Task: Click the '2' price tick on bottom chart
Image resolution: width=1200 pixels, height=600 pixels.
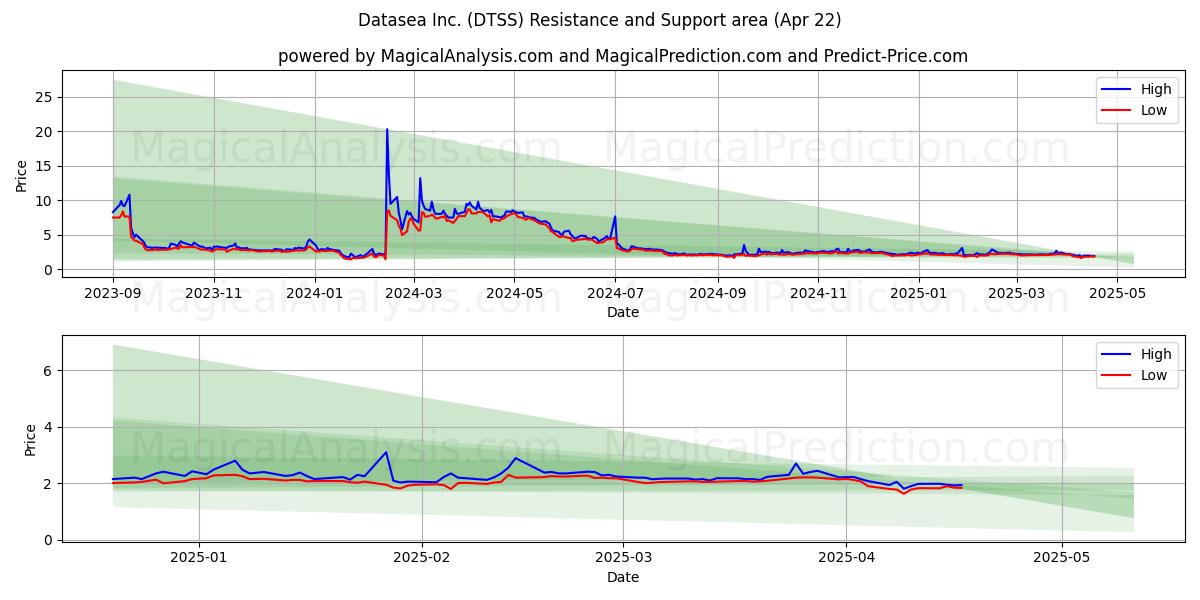Action: pos(49,484)
